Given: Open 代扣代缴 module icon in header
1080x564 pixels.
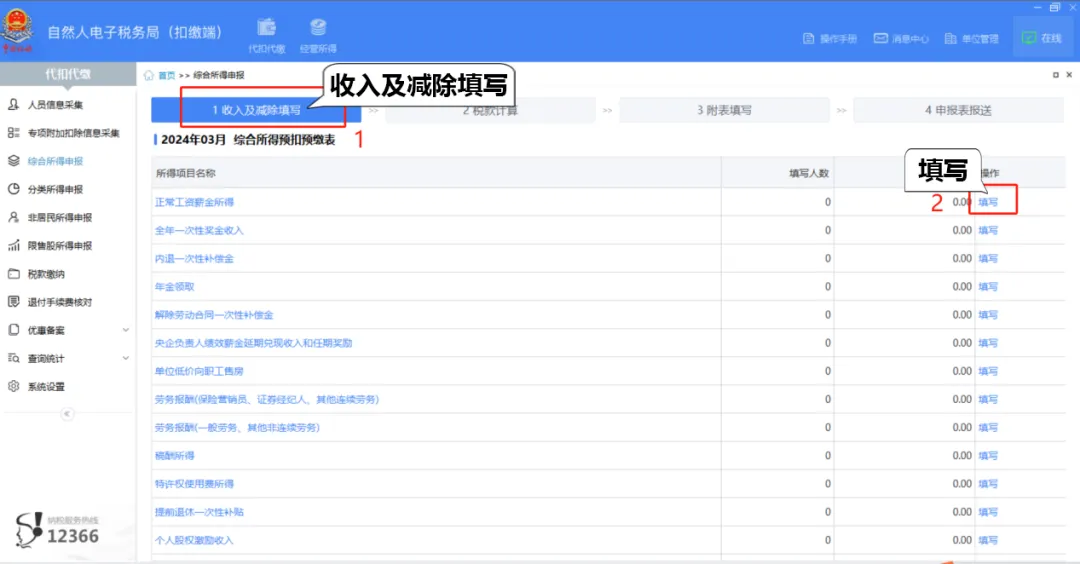Looking at the screenshot, I should pyautogui.click(x=267, y=34).
